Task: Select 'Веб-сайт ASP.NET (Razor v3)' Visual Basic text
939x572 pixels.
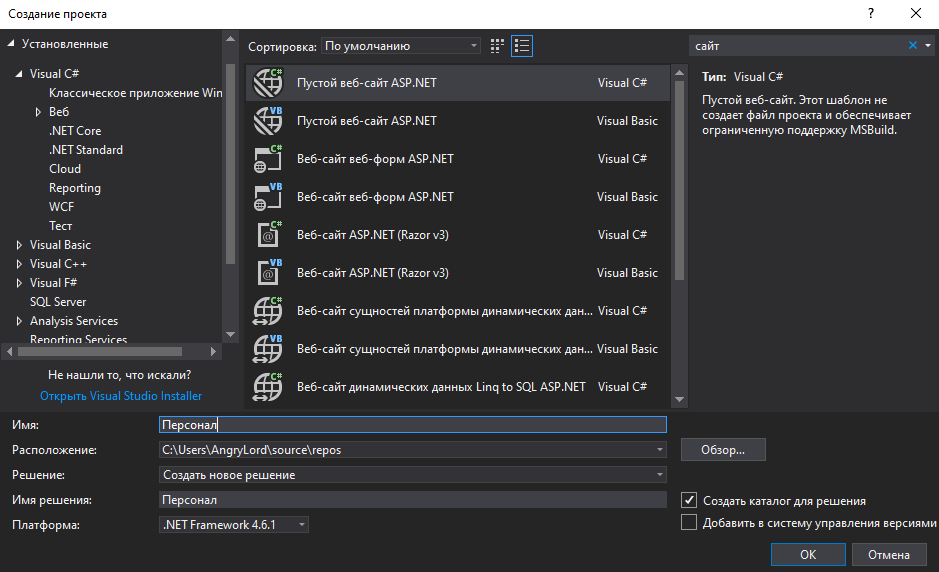Action: [x=372, y=273]
